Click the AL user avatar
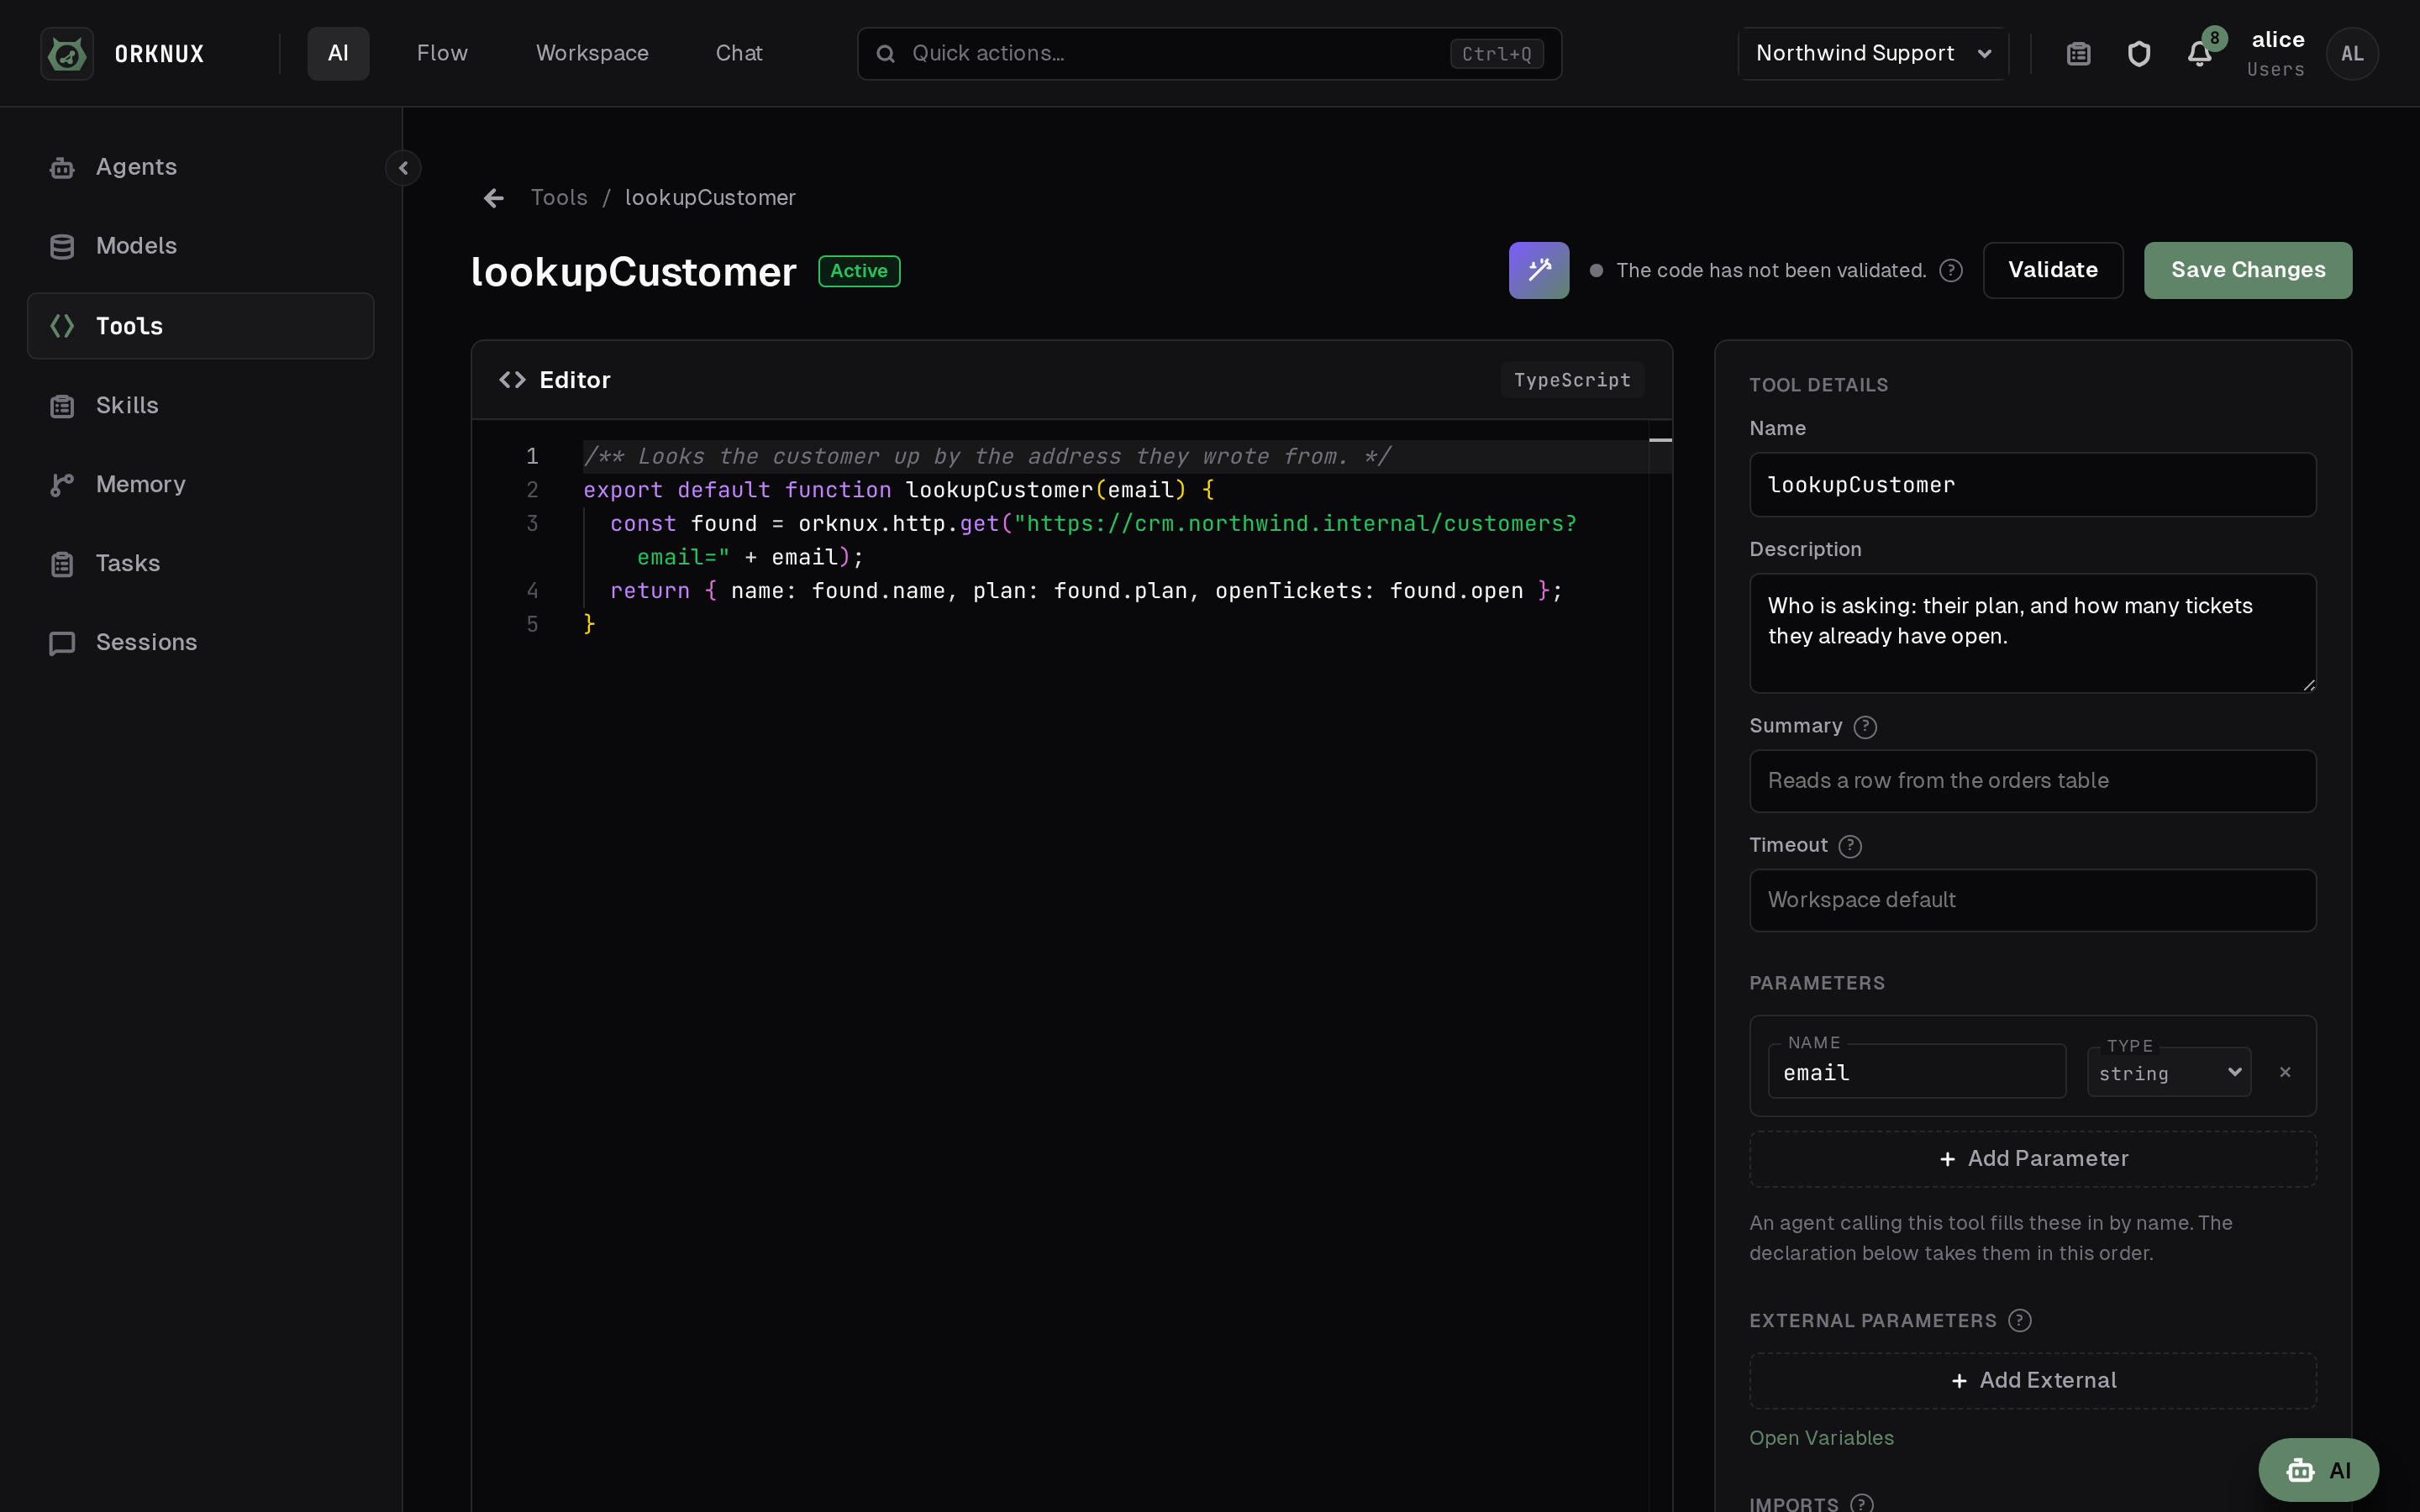This screenshot has width=2420, height=1512. point(2352,54)
